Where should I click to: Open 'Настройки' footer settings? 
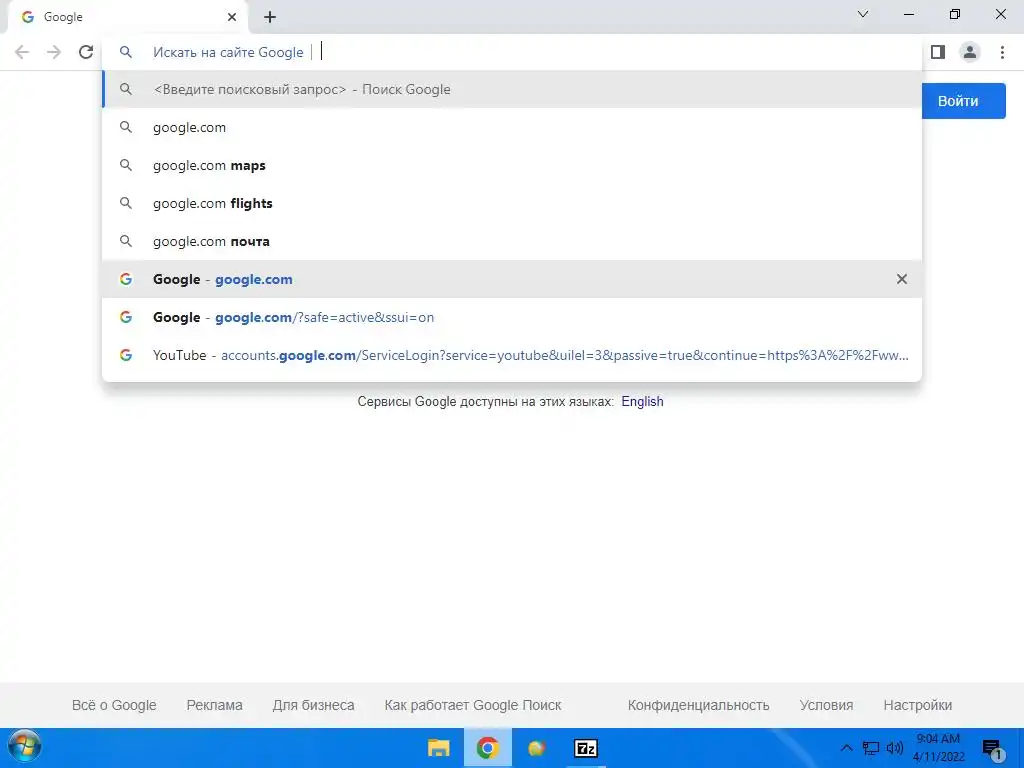click(918, 705)
